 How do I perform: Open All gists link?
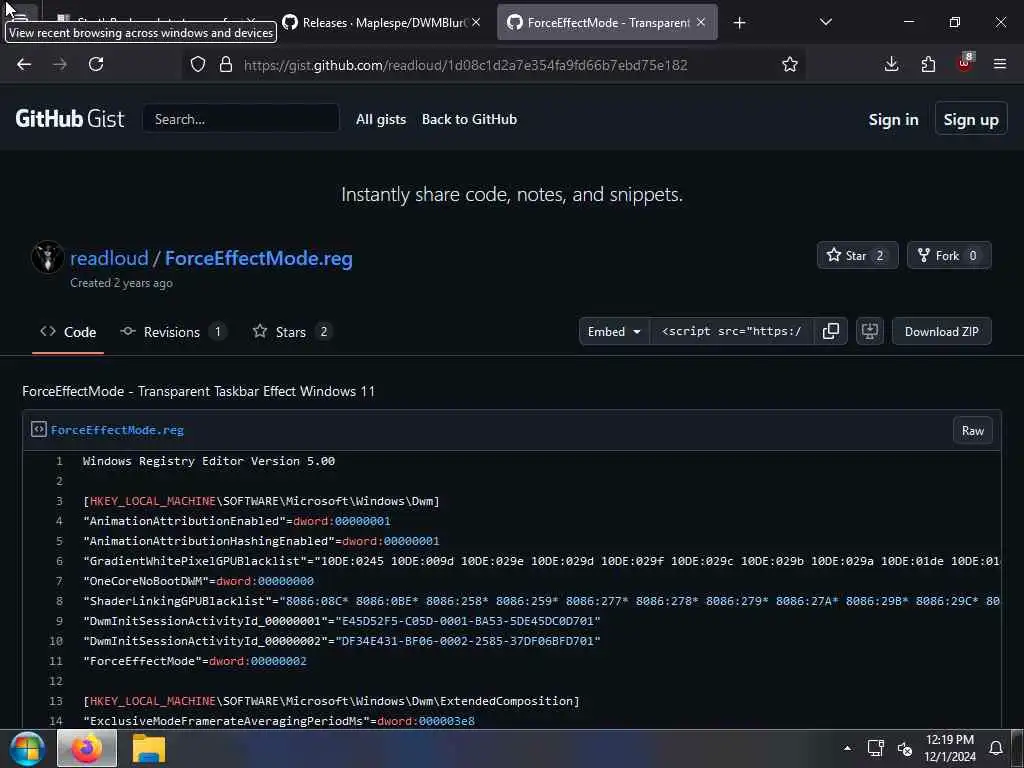(381, 120)
